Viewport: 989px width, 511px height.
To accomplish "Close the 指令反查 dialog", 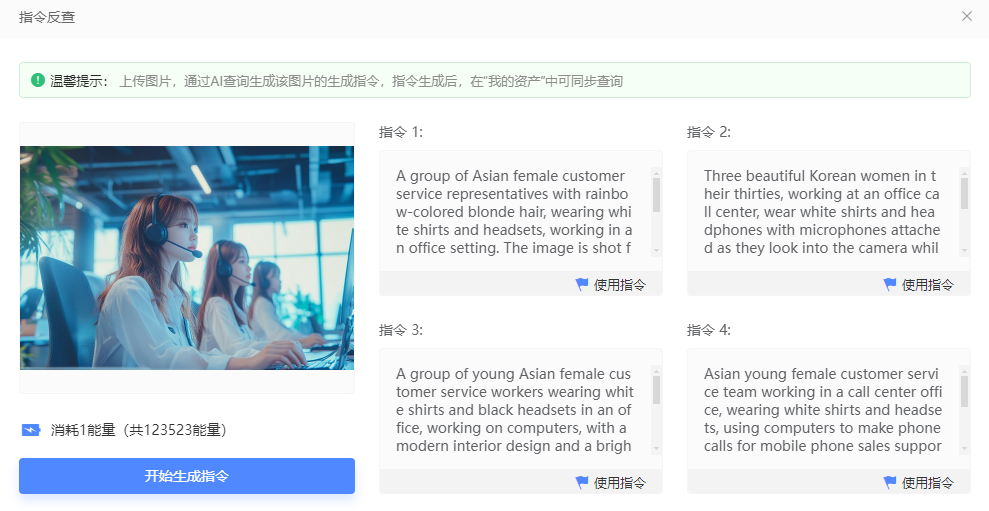I will tap(966, 16).
